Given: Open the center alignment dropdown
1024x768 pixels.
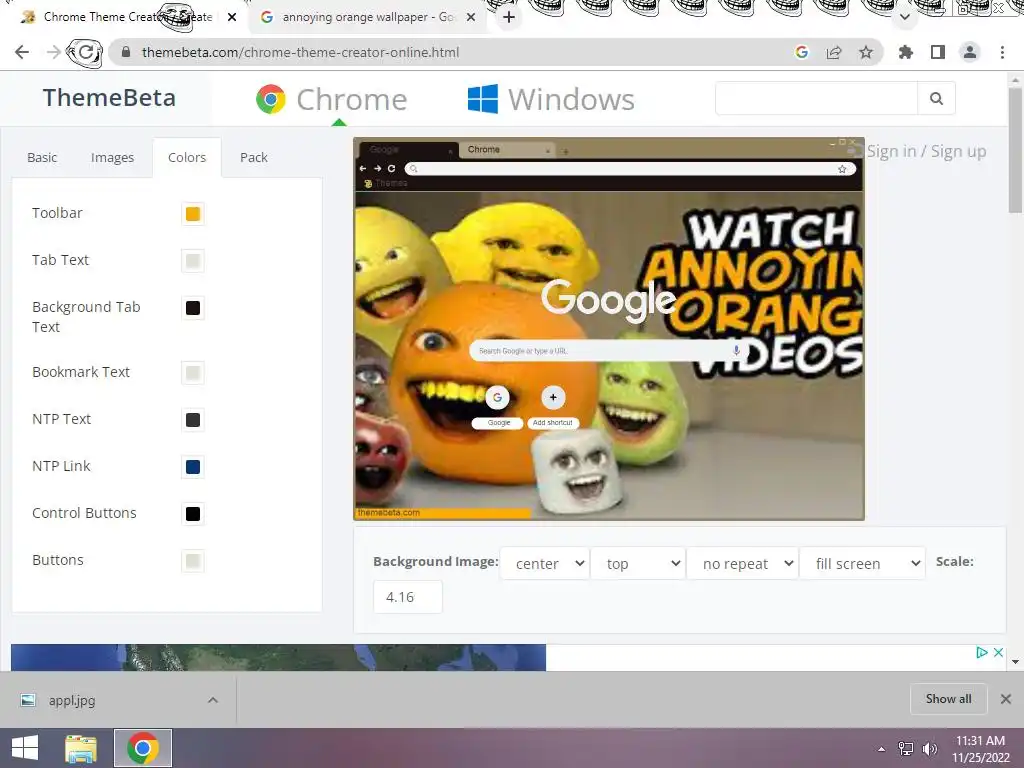Looking at the screenshot, I should 545,563.
